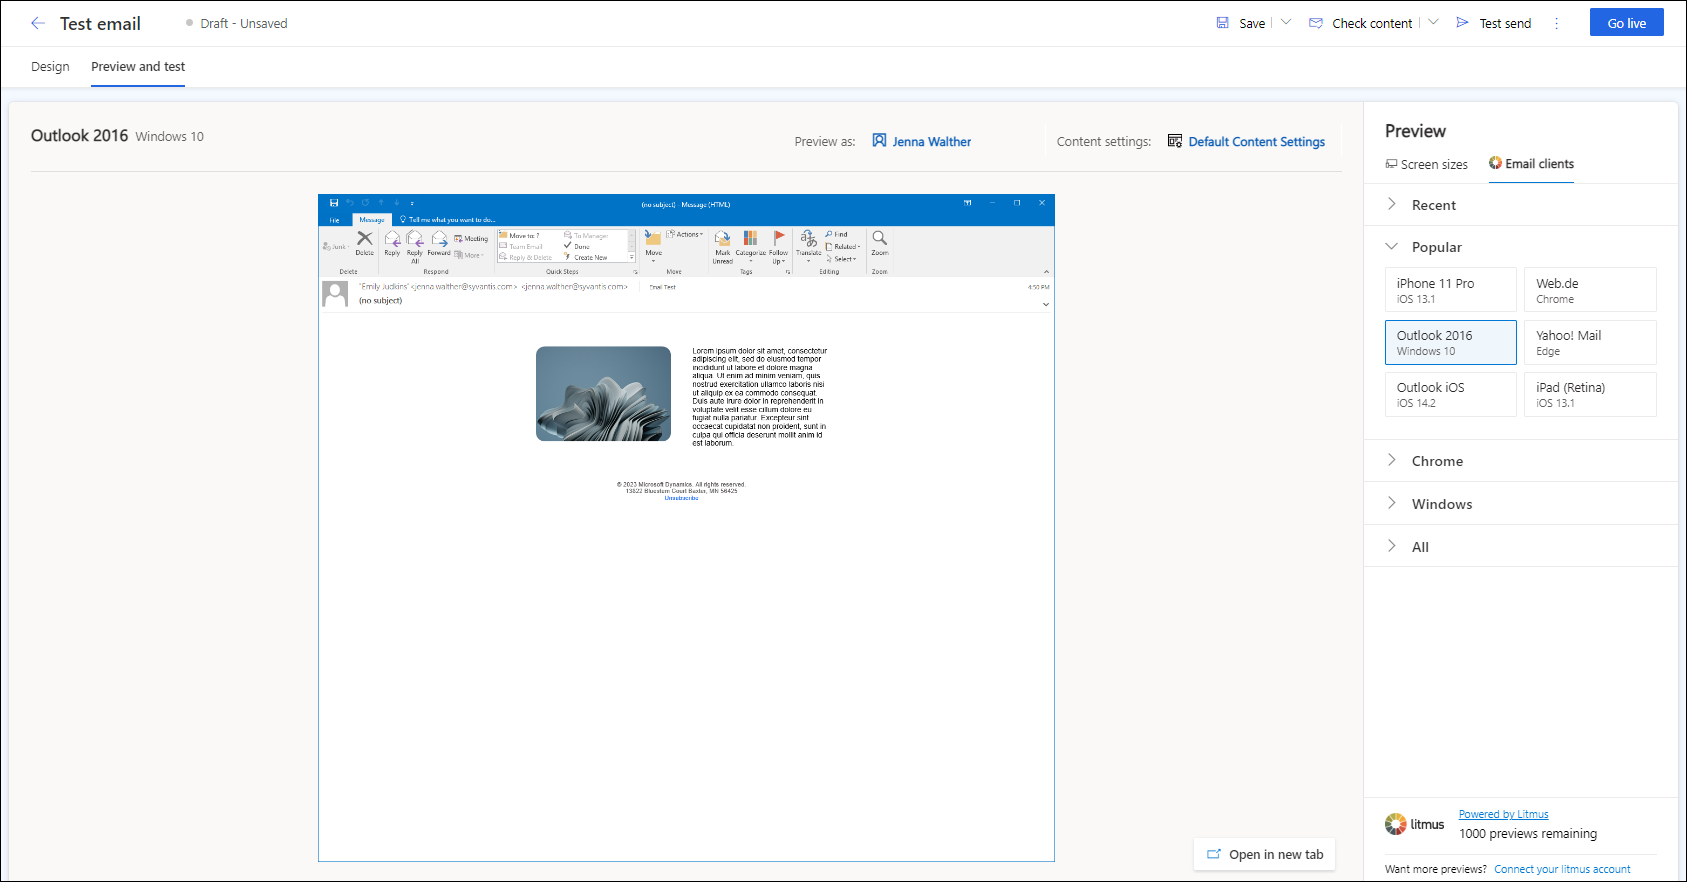Viewport: 1687px width, 882px height.
Task: Open the Save dropdown arrow
Action: pos(1286,22)
